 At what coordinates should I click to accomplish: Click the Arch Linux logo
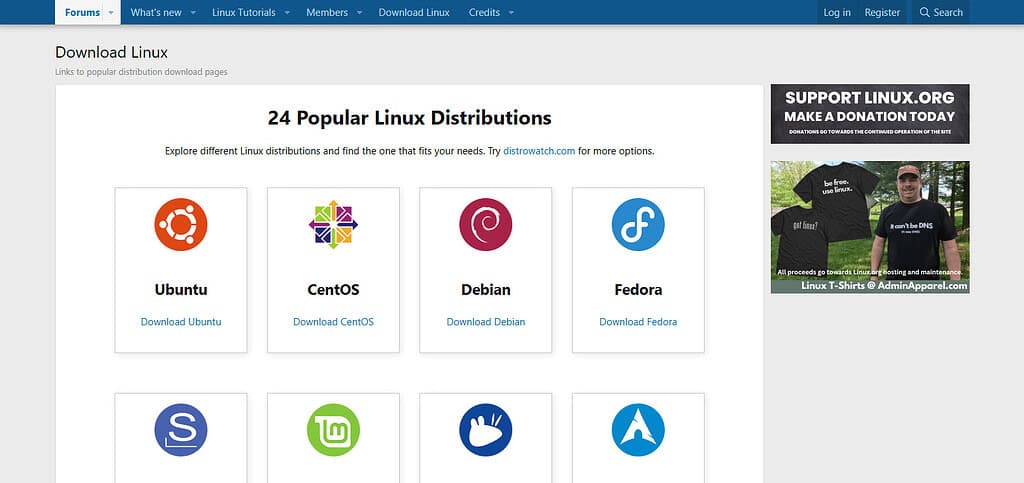tap(638, 430)
